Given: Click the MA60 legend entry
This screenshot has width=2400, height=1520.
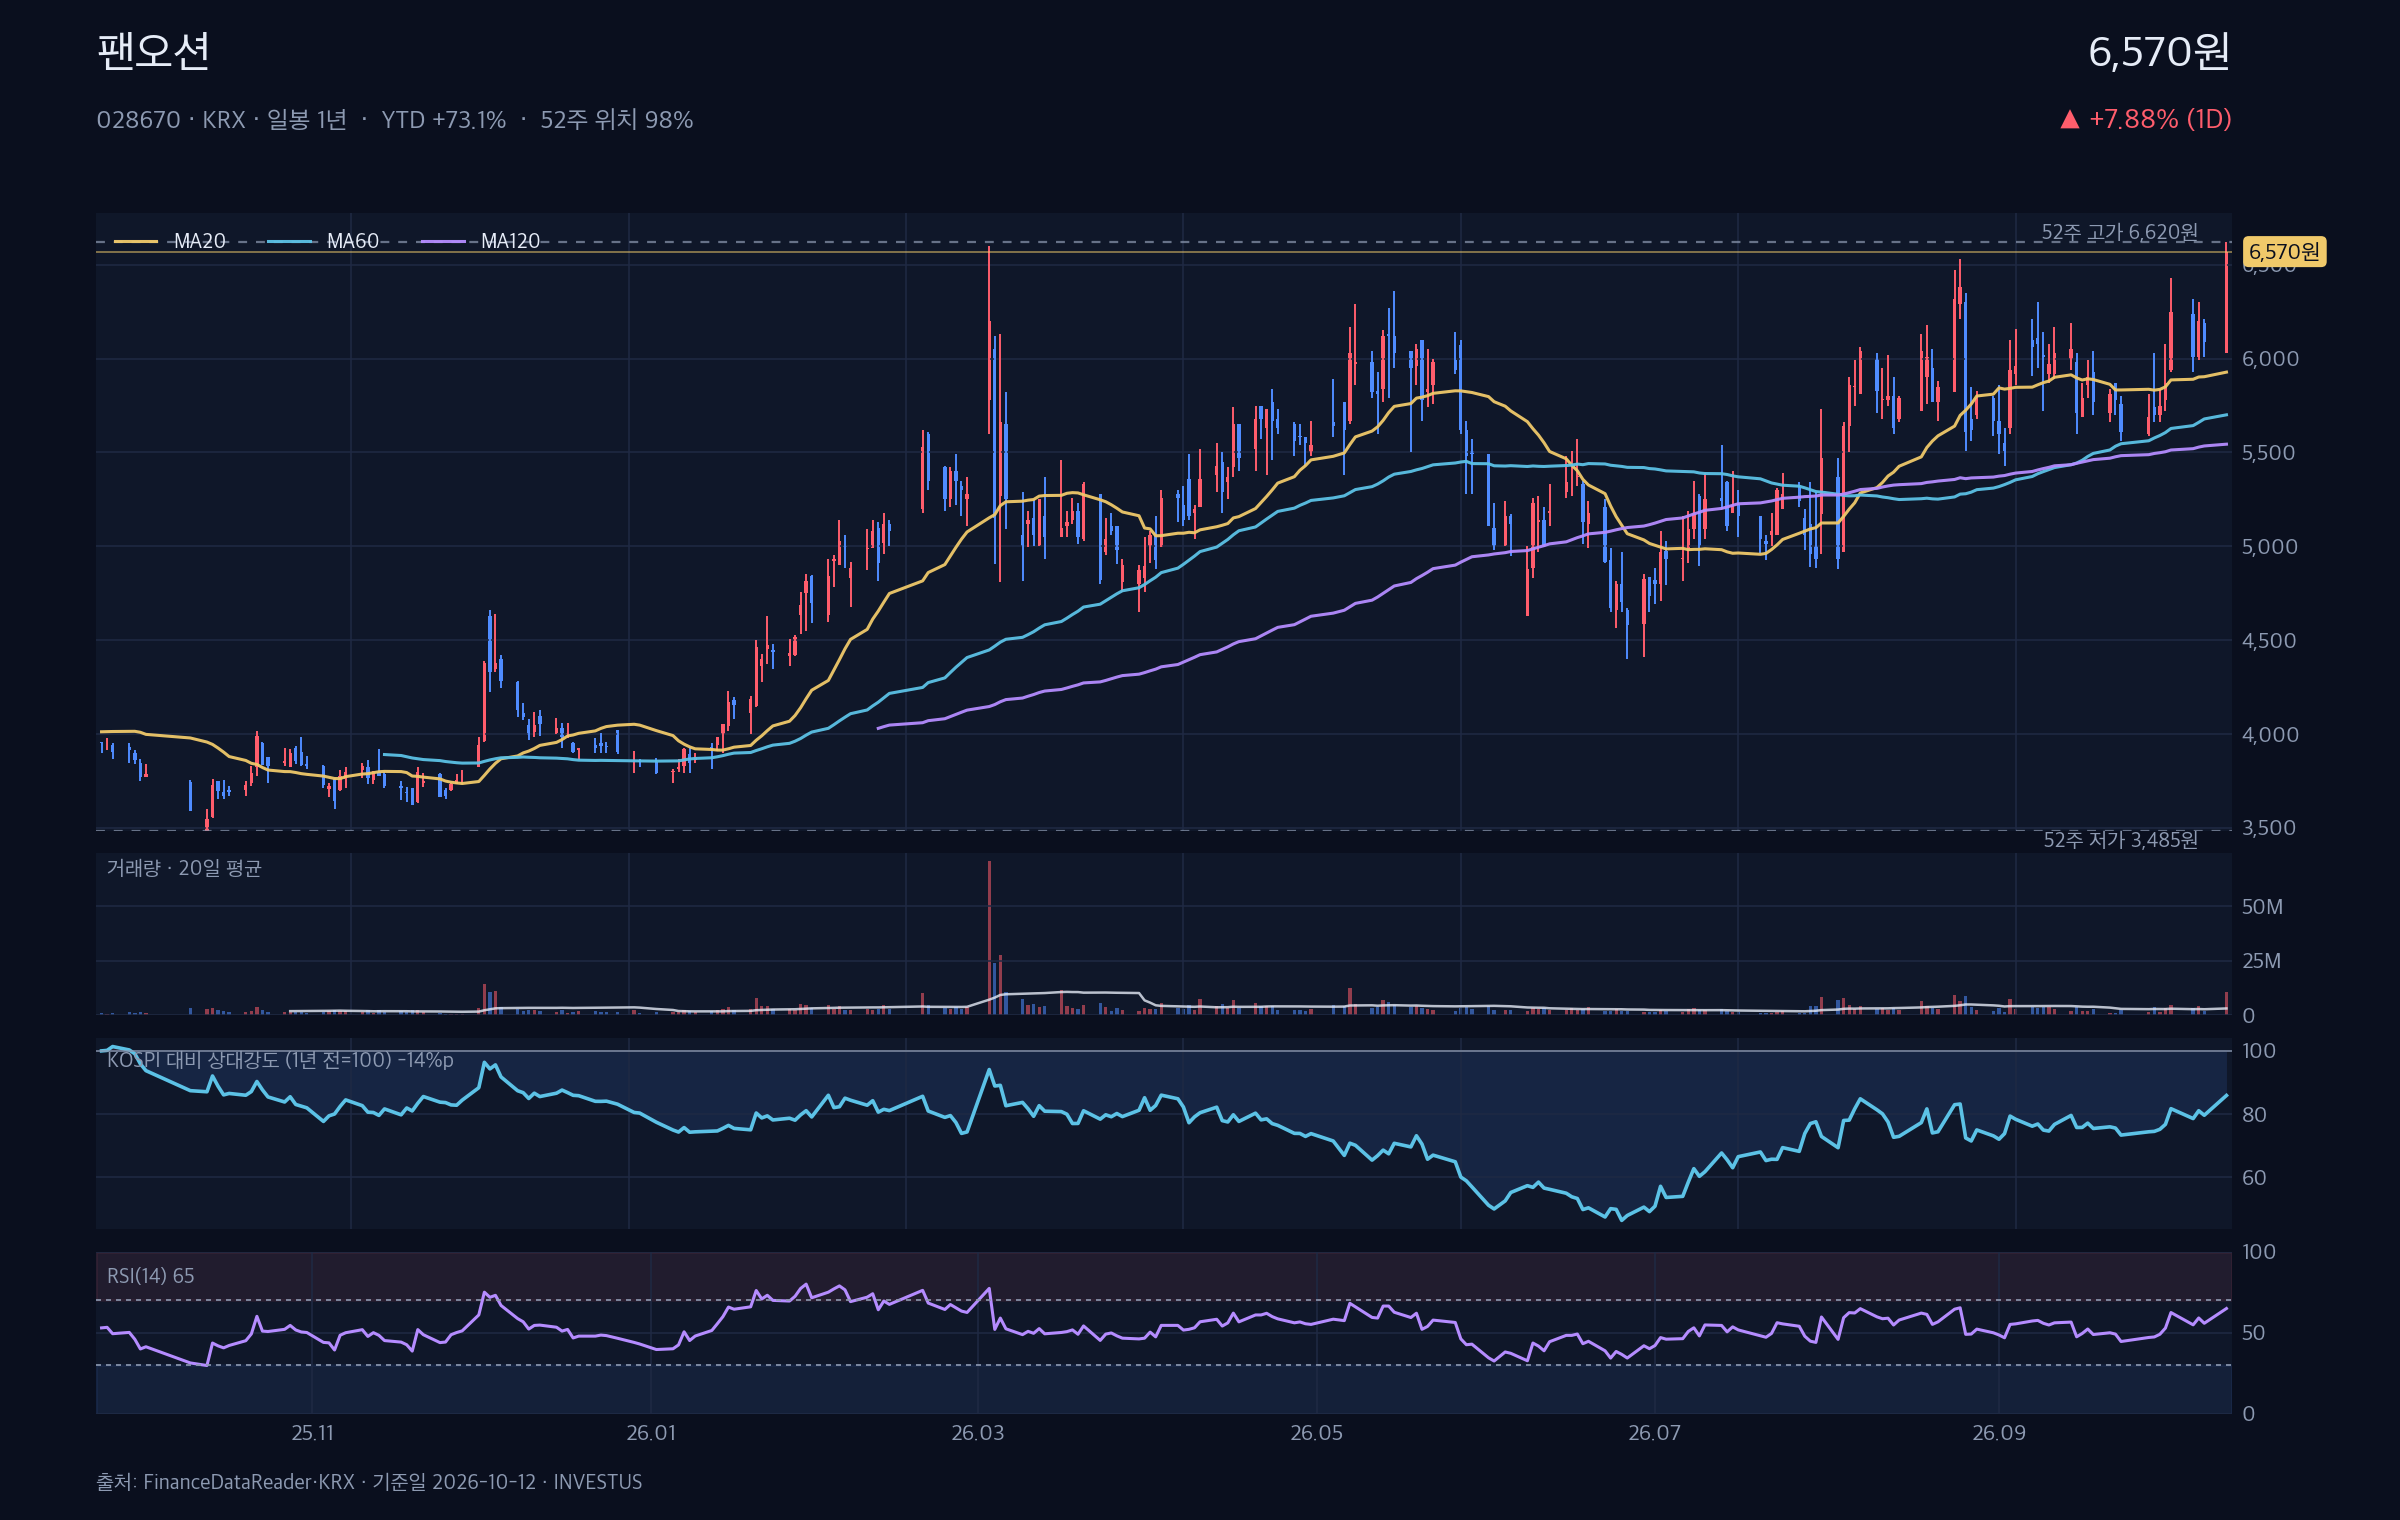Looking at the screenshot, I should tap(324, 241).
